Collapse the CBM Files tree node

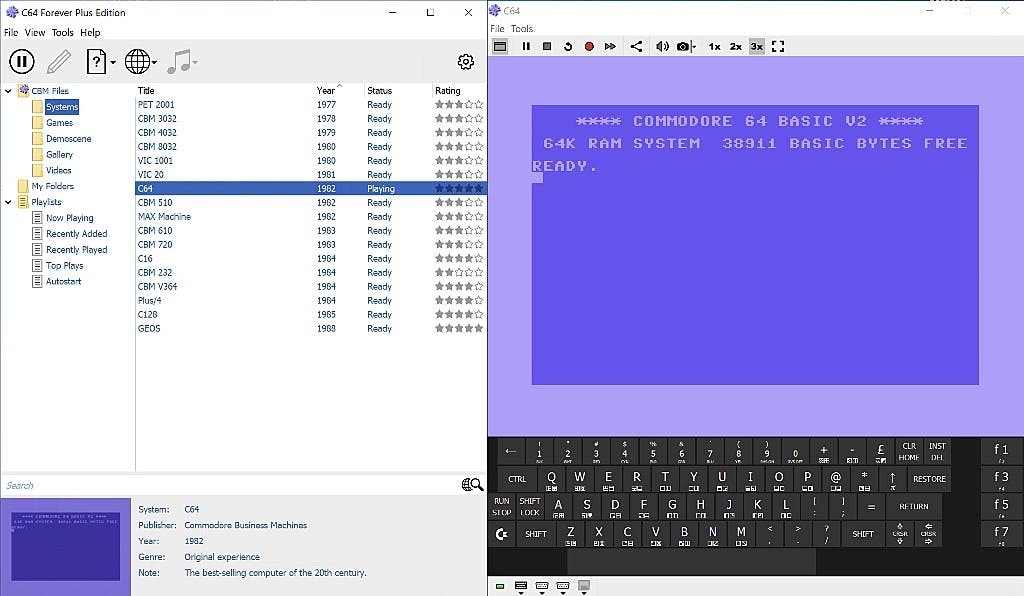click(8, 91)
